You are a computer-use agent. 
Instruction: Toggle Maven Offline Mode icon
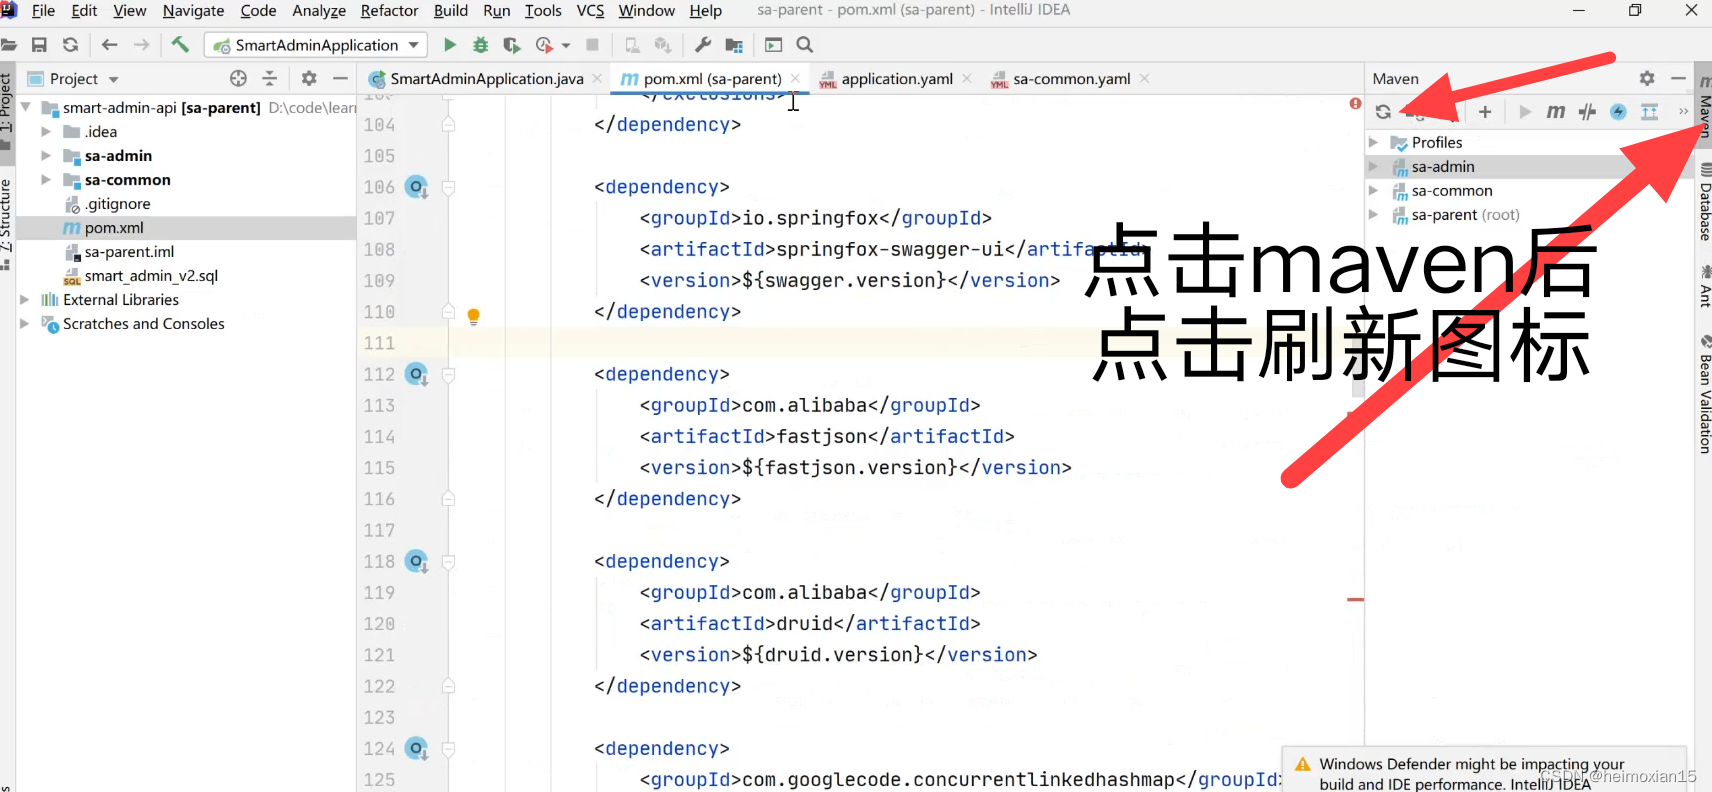[1587, 112]
